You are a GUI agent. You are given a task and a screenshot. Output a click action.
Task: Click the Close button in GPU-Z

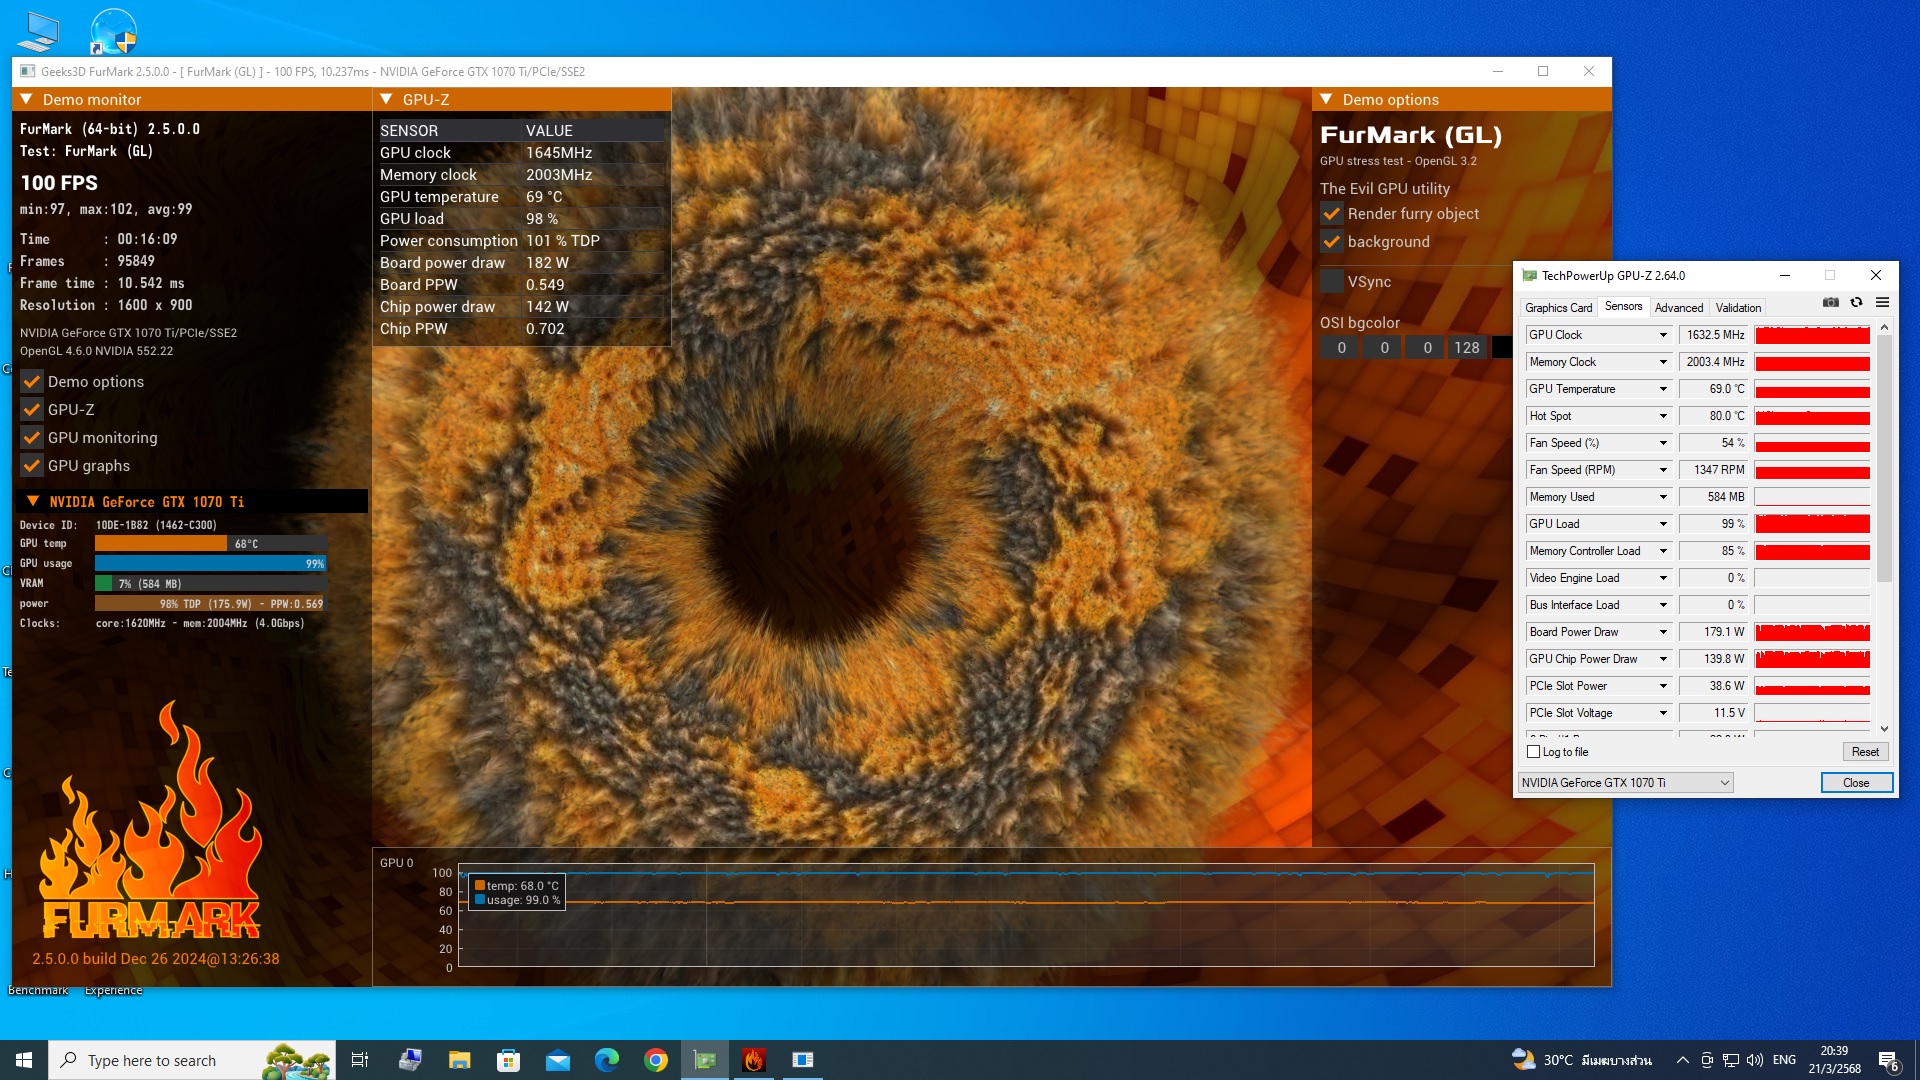coord(1856,783)
